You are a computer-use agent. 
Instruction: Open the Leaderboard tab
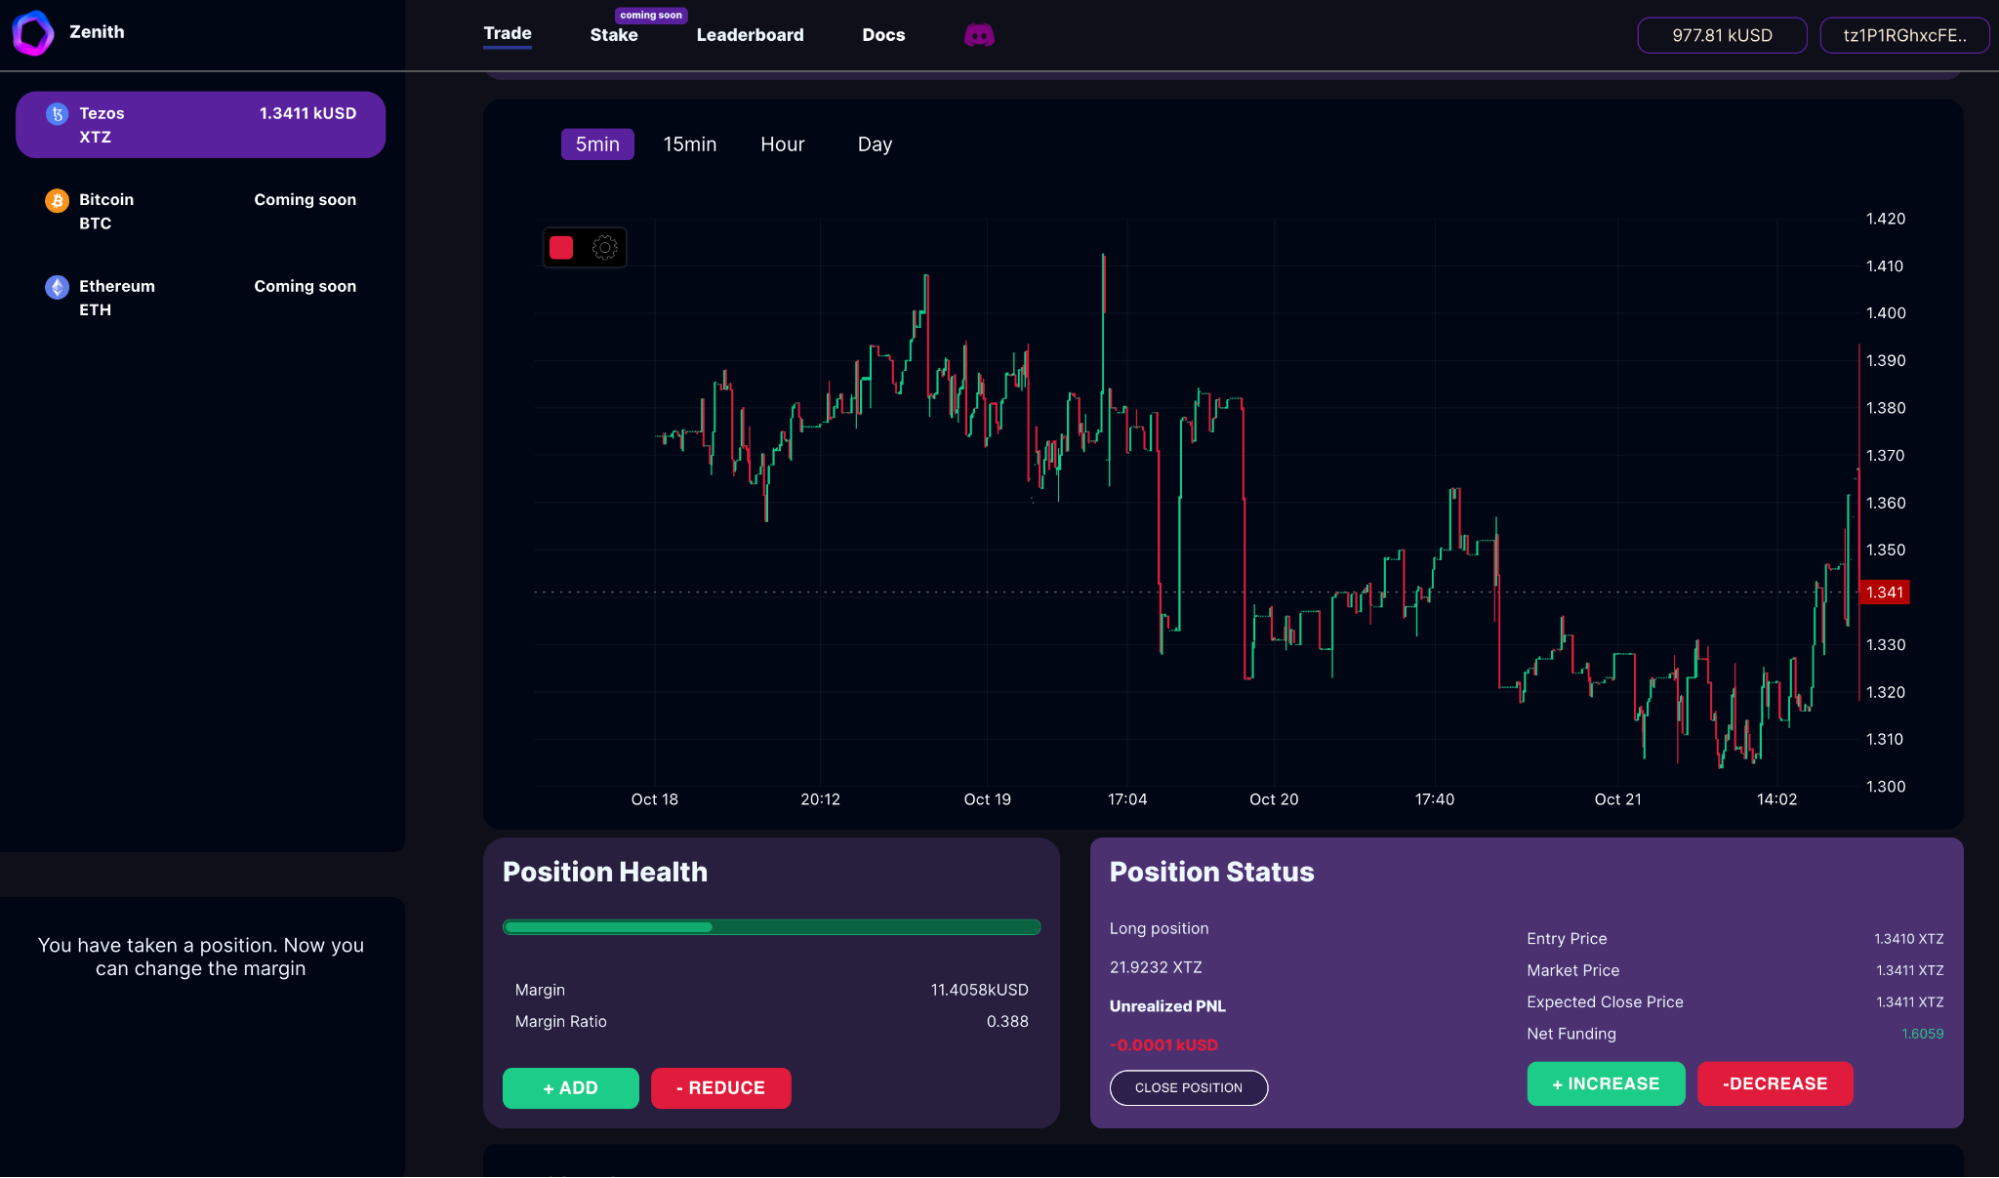tap(749, 35)
